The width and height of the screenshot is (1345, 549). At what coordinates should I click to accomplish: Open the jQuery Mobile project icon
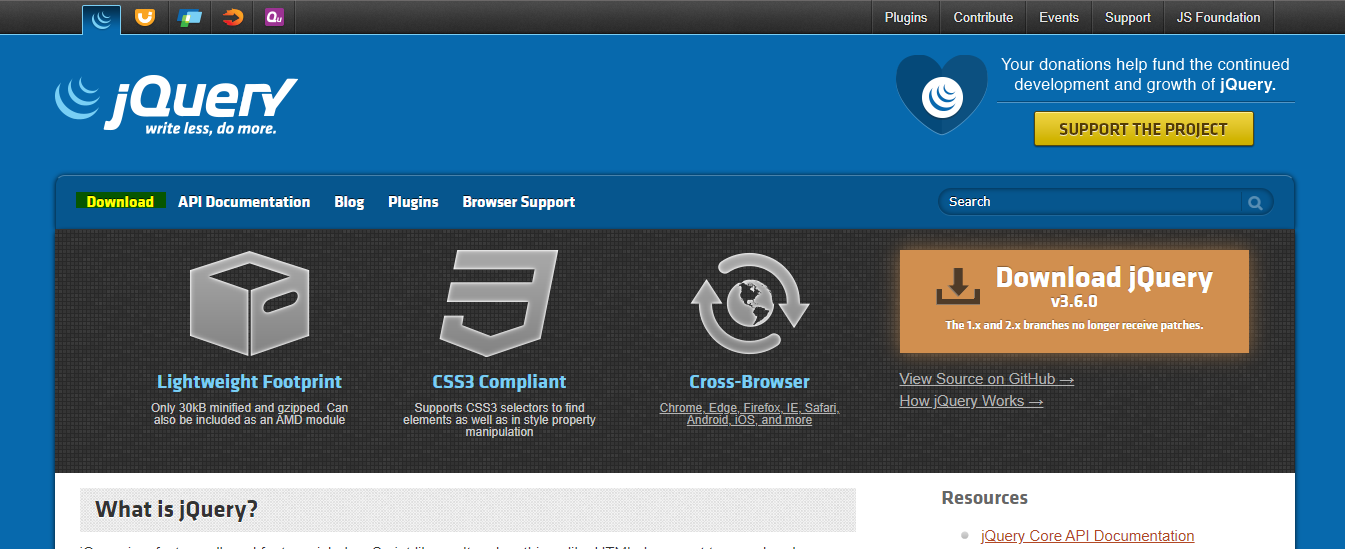click(x=189, y=17)
